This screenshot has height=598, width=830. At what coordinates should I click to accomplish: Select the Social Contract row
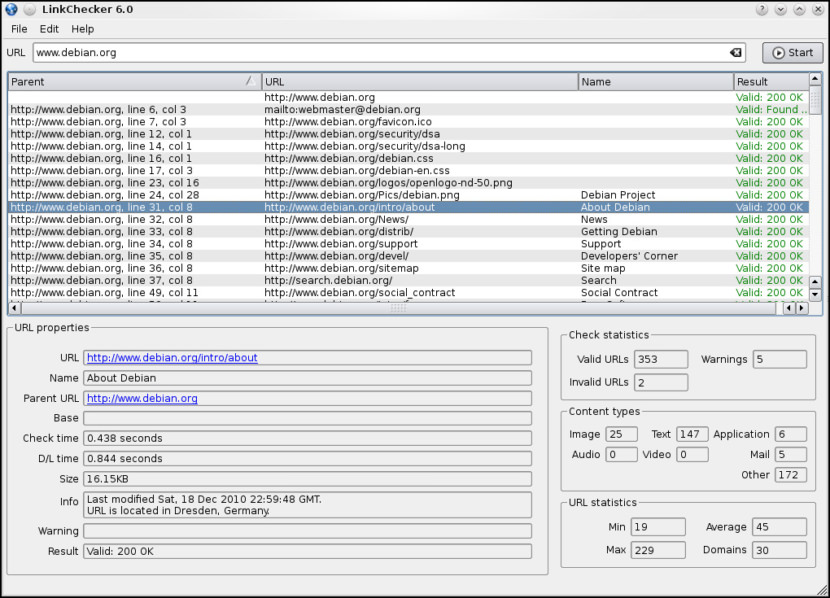(408, 292)
